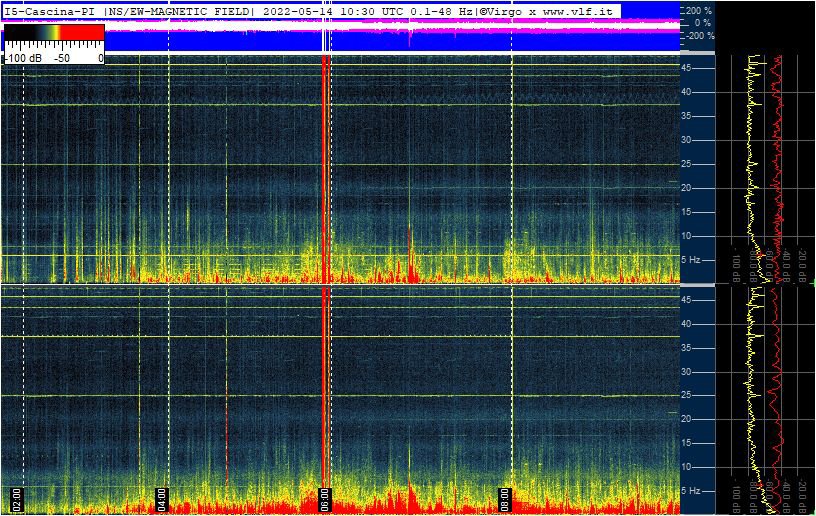Click the 5 Hz label on lower frequency axis
The width and height of the screenshot is (816, 516).
(690, 491)
